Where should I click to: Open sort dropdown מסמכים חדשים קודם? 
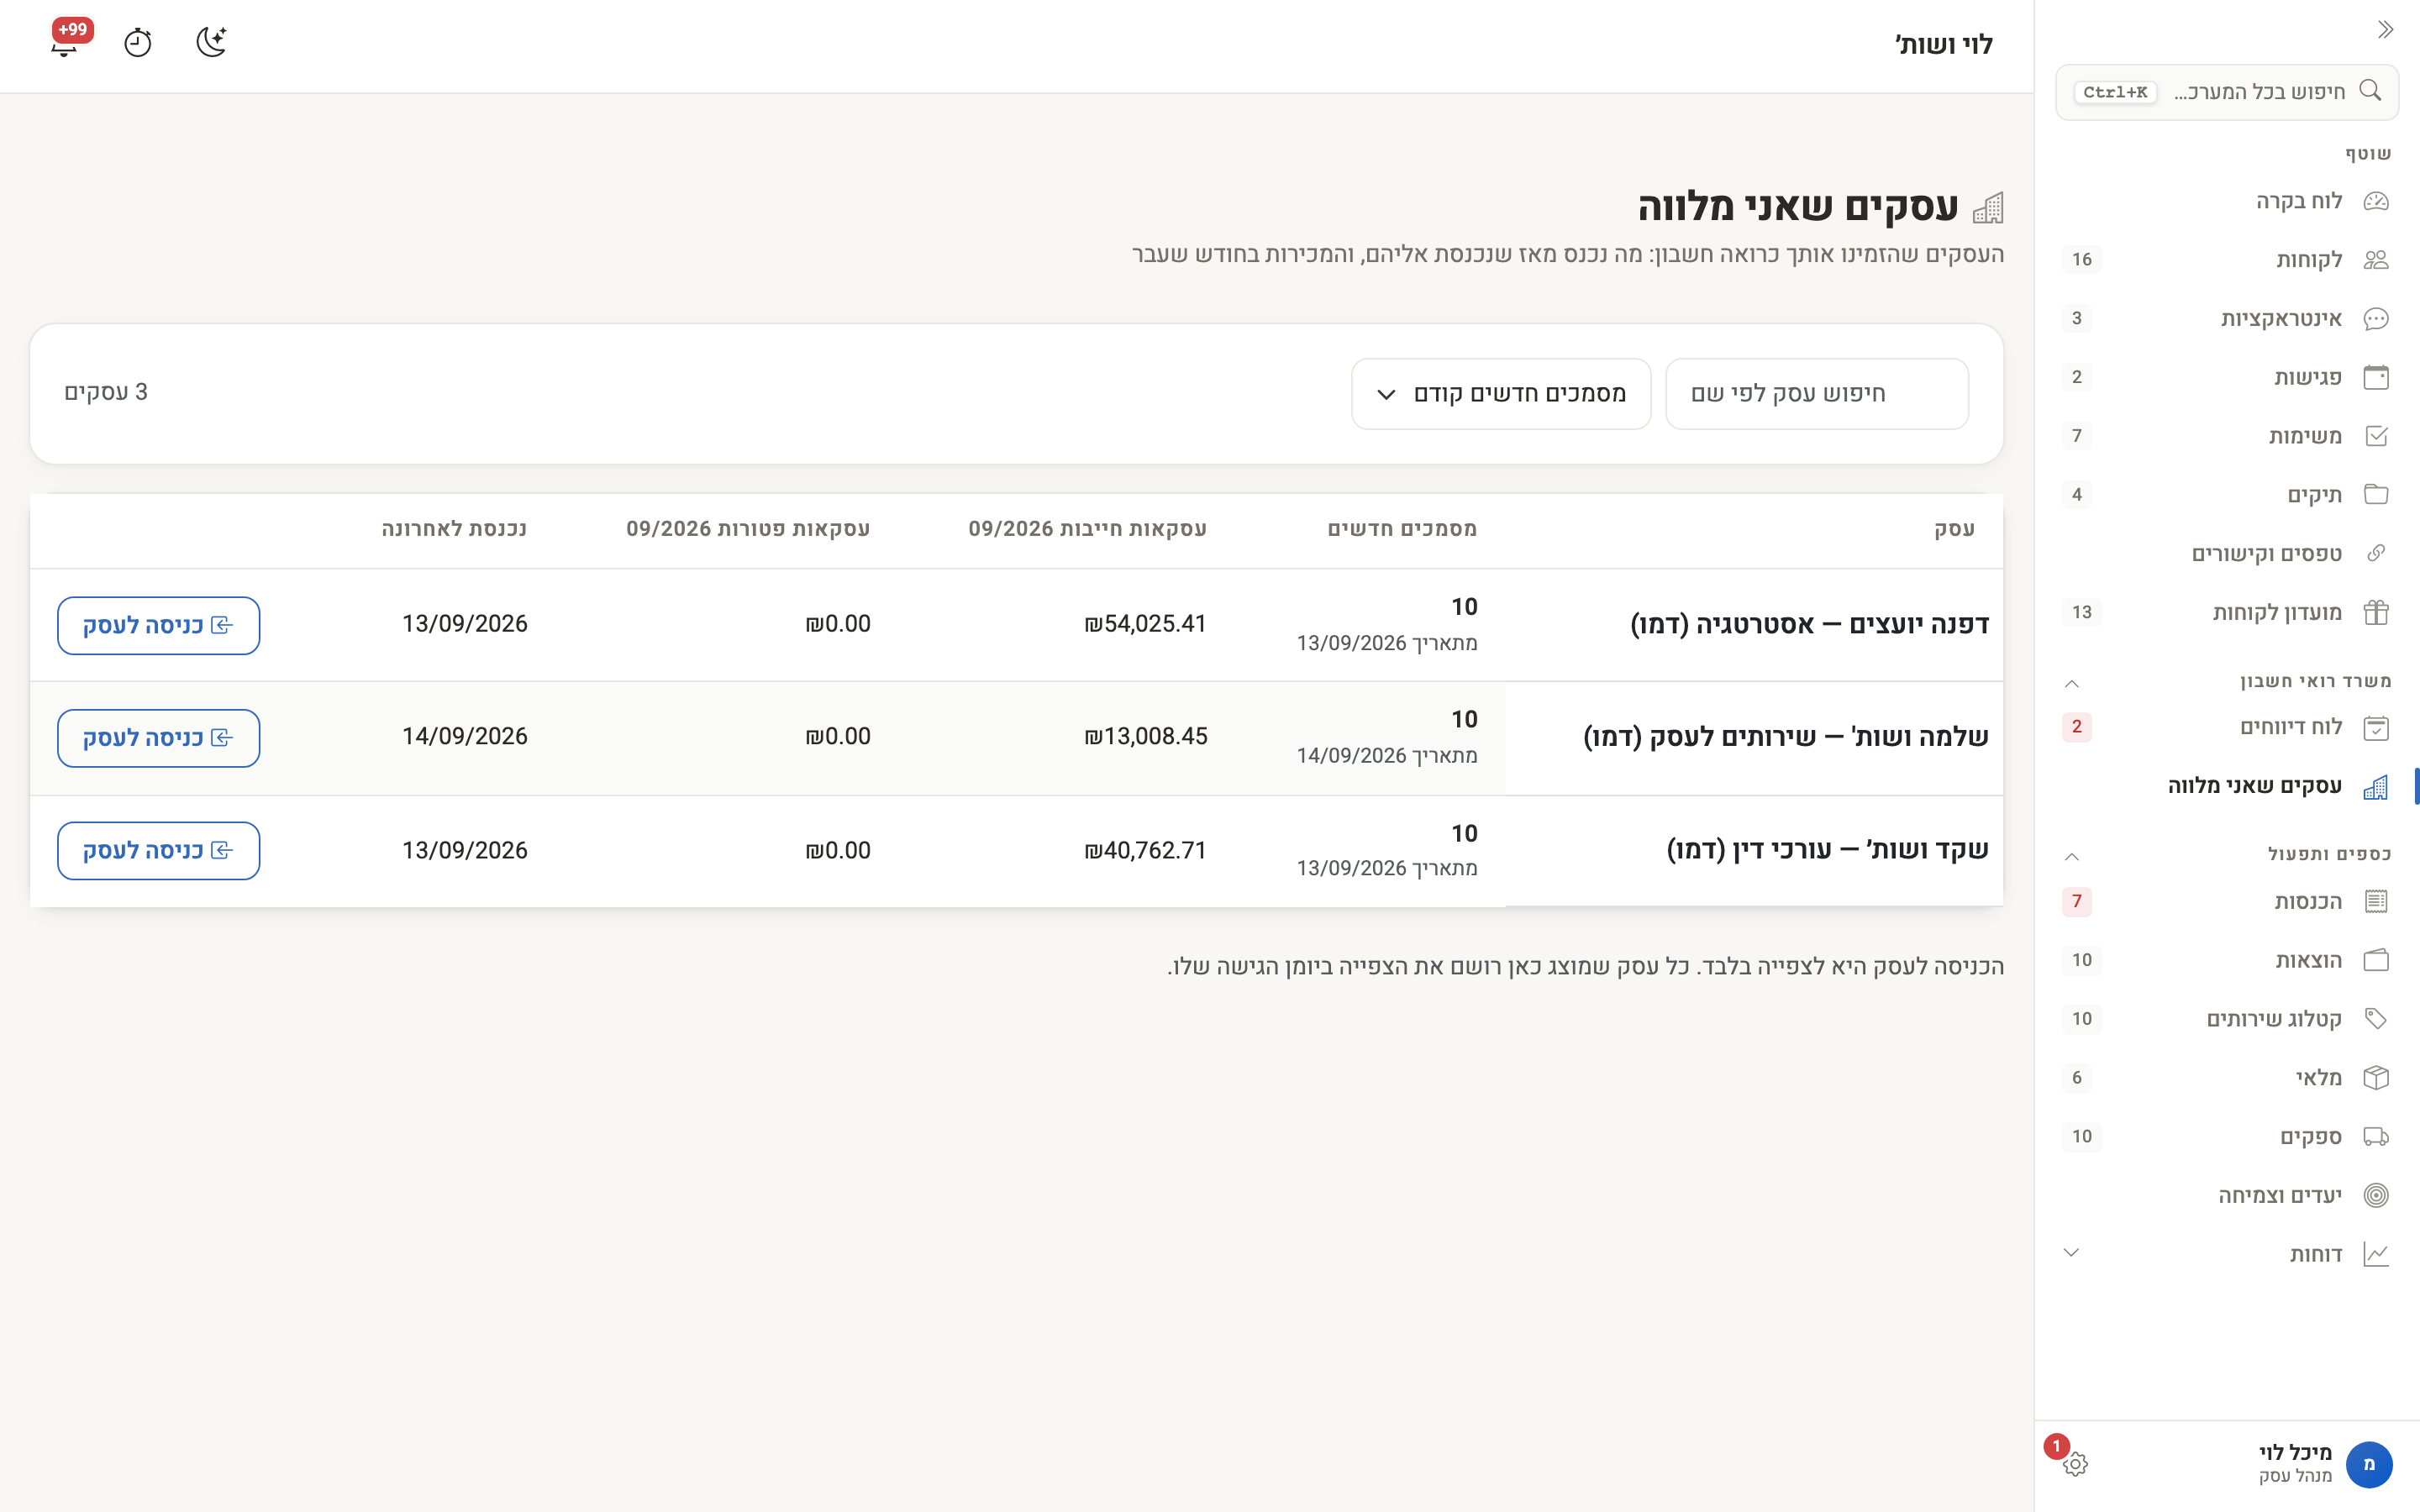(1501, 394)
